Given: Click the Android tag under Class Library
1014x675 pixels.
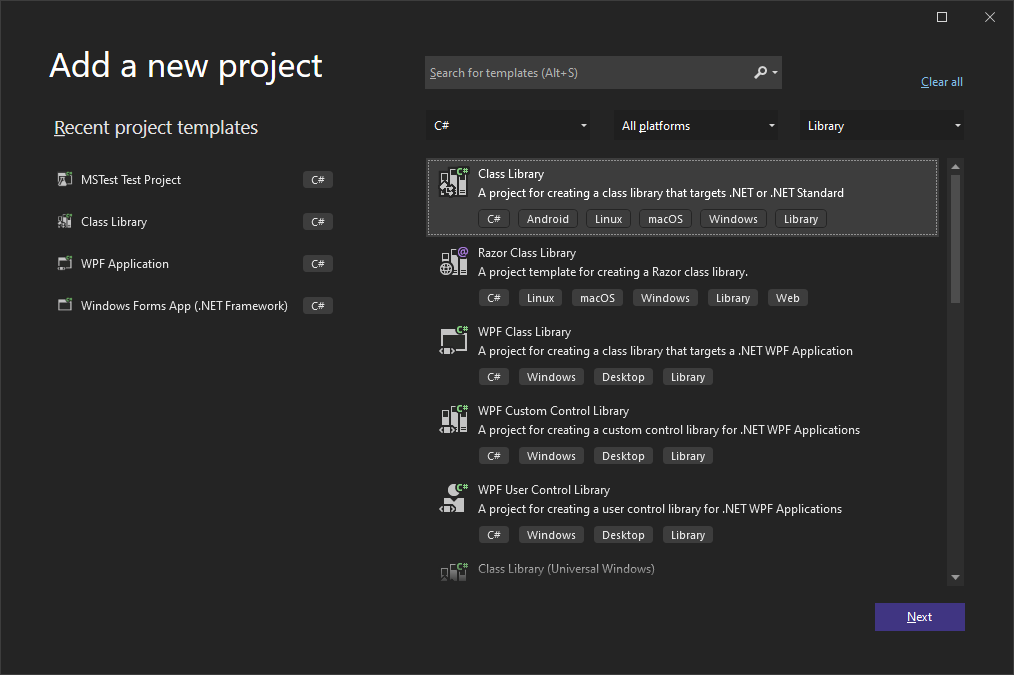Looking at the screenshot, I should (548, 219).
